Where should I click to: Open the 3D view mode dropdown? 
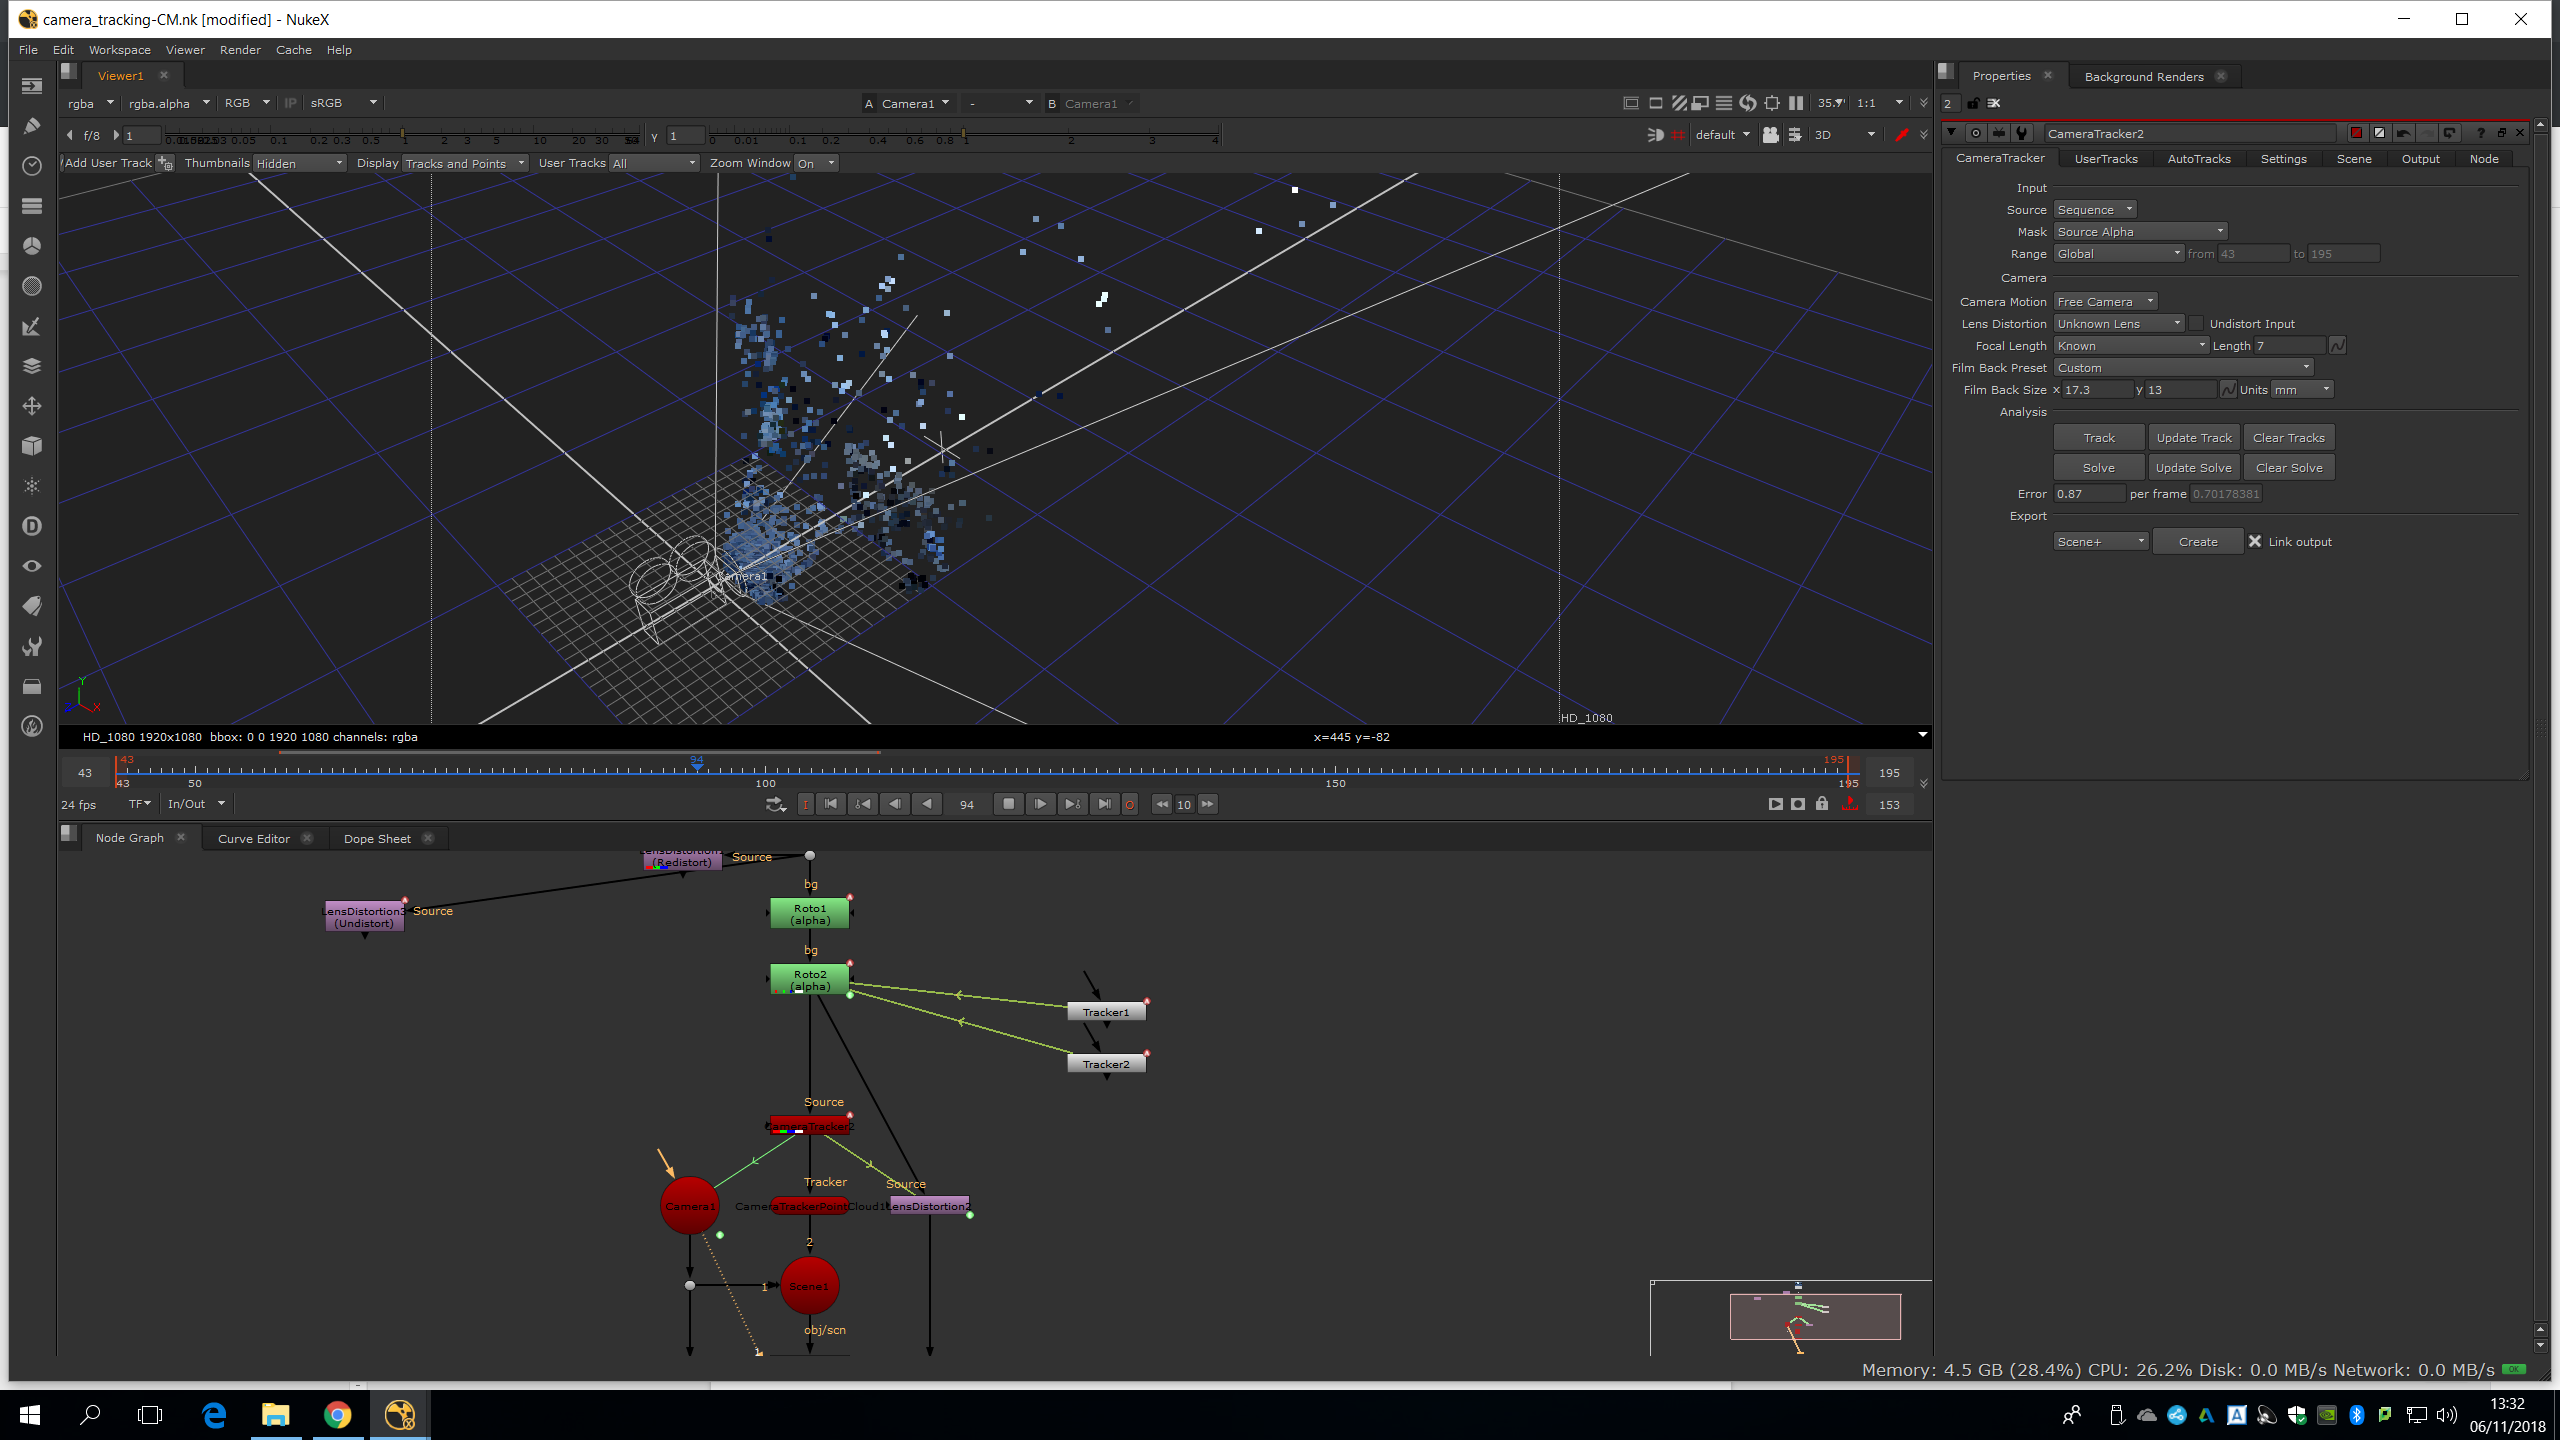pos(1846,135)
